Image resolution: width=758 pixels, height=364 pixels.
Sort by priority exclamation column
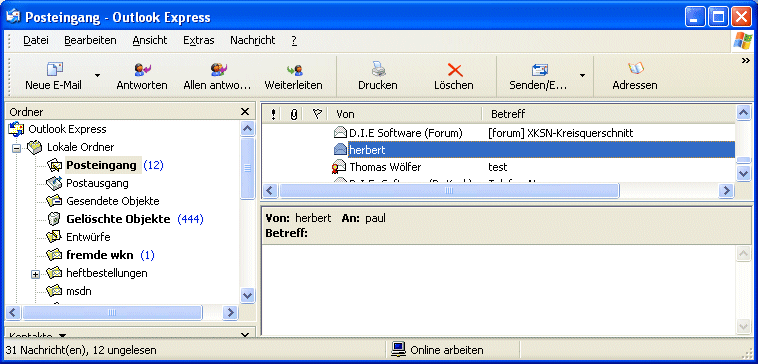pos(274,114)
